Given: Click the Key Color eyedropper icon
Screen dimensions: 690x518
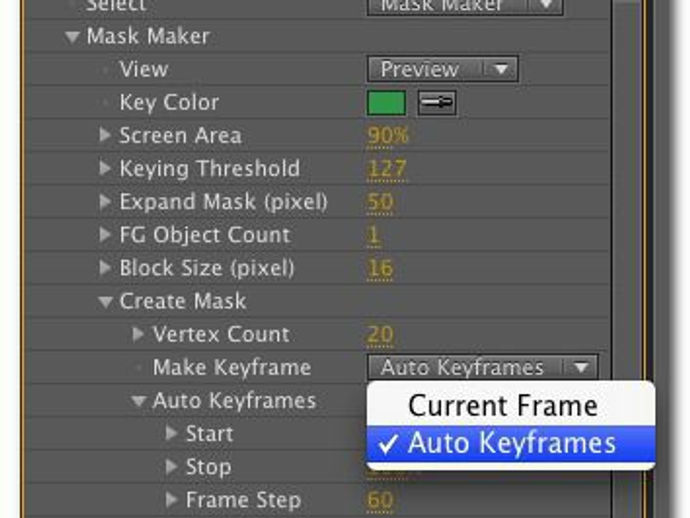Looking at the screenshot, I should [x=437, y=103].
